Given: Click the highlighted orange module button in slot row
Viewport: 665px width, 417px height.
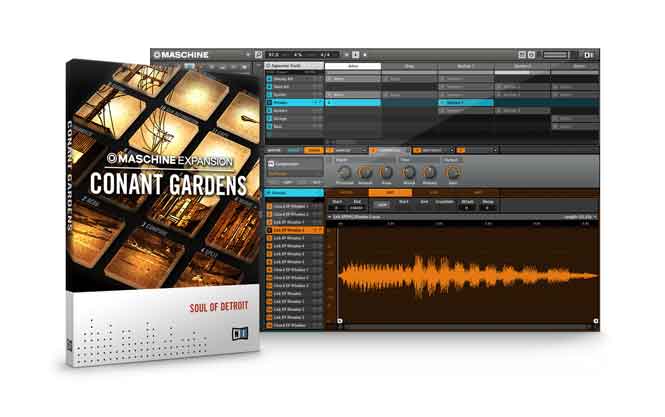Looking at the screenshot, I should 314,150.
